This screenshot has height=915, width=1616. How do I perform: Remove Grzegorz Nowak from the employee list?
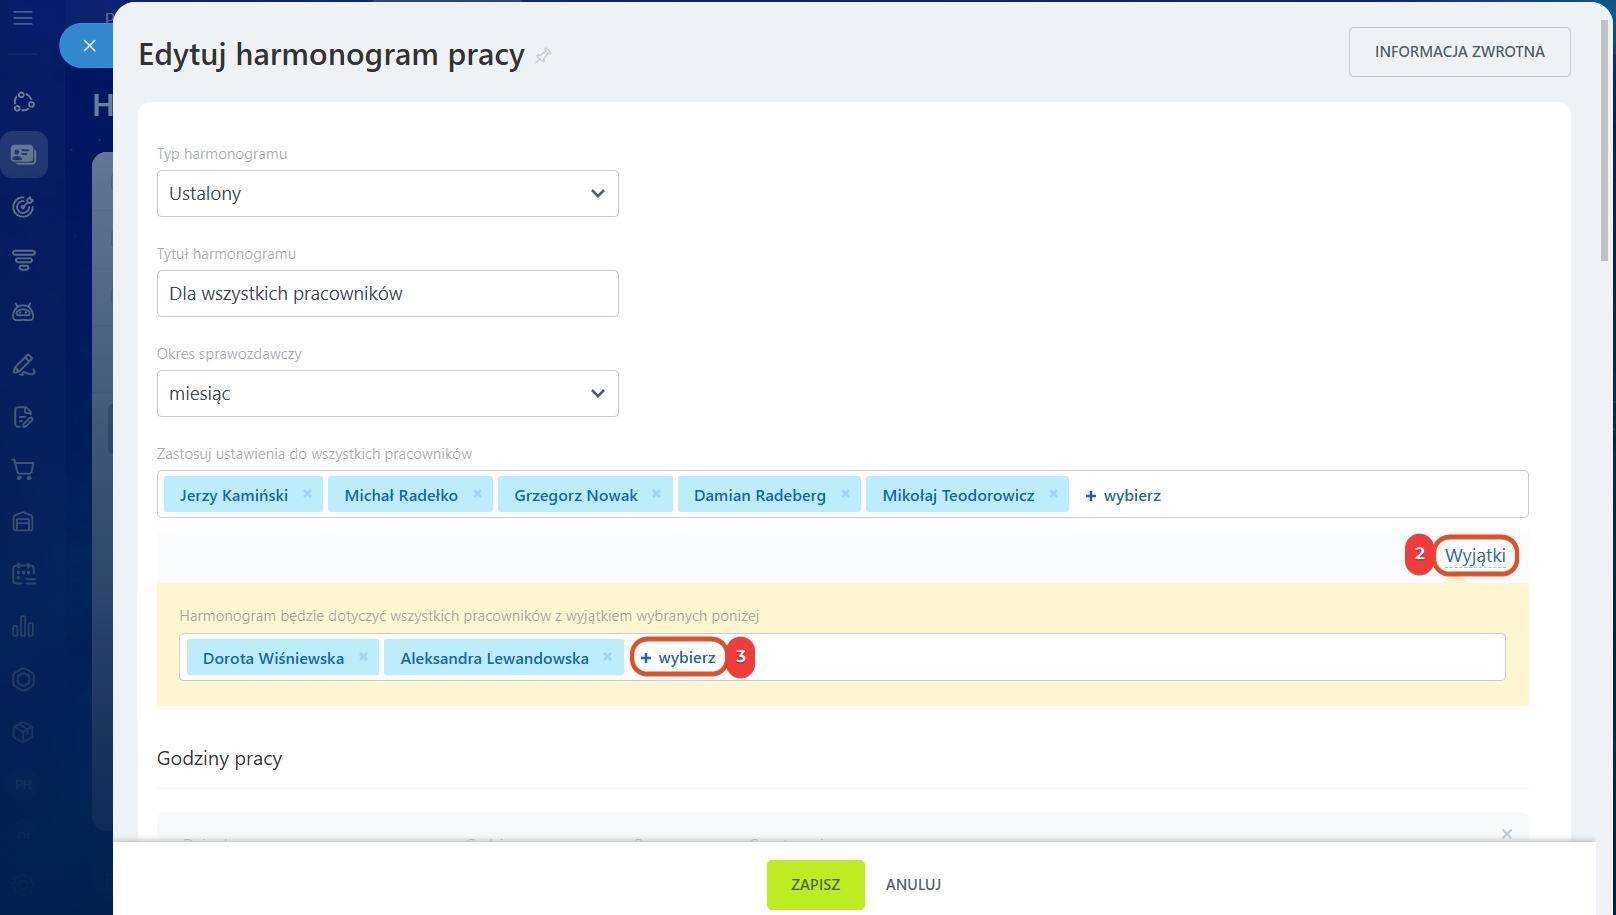[x=656, y=494]
